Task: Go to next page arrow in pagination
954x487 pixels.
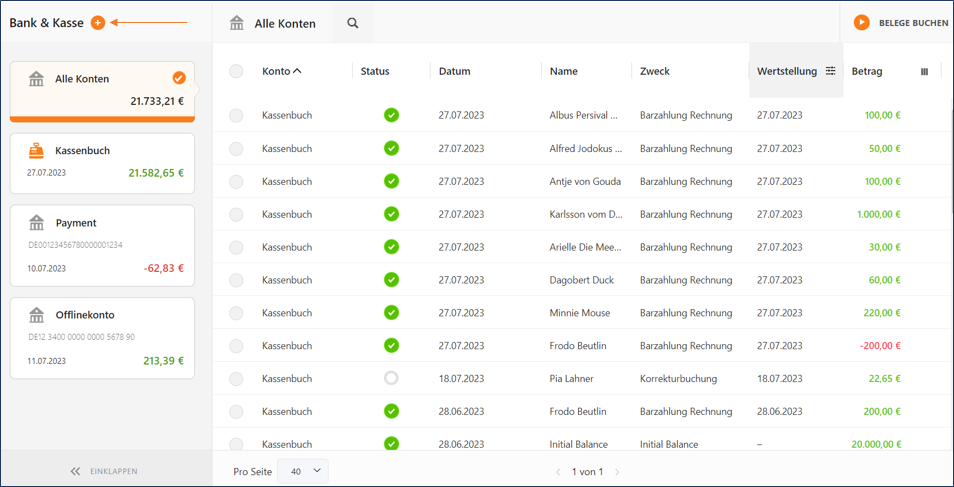Action: 617,472
